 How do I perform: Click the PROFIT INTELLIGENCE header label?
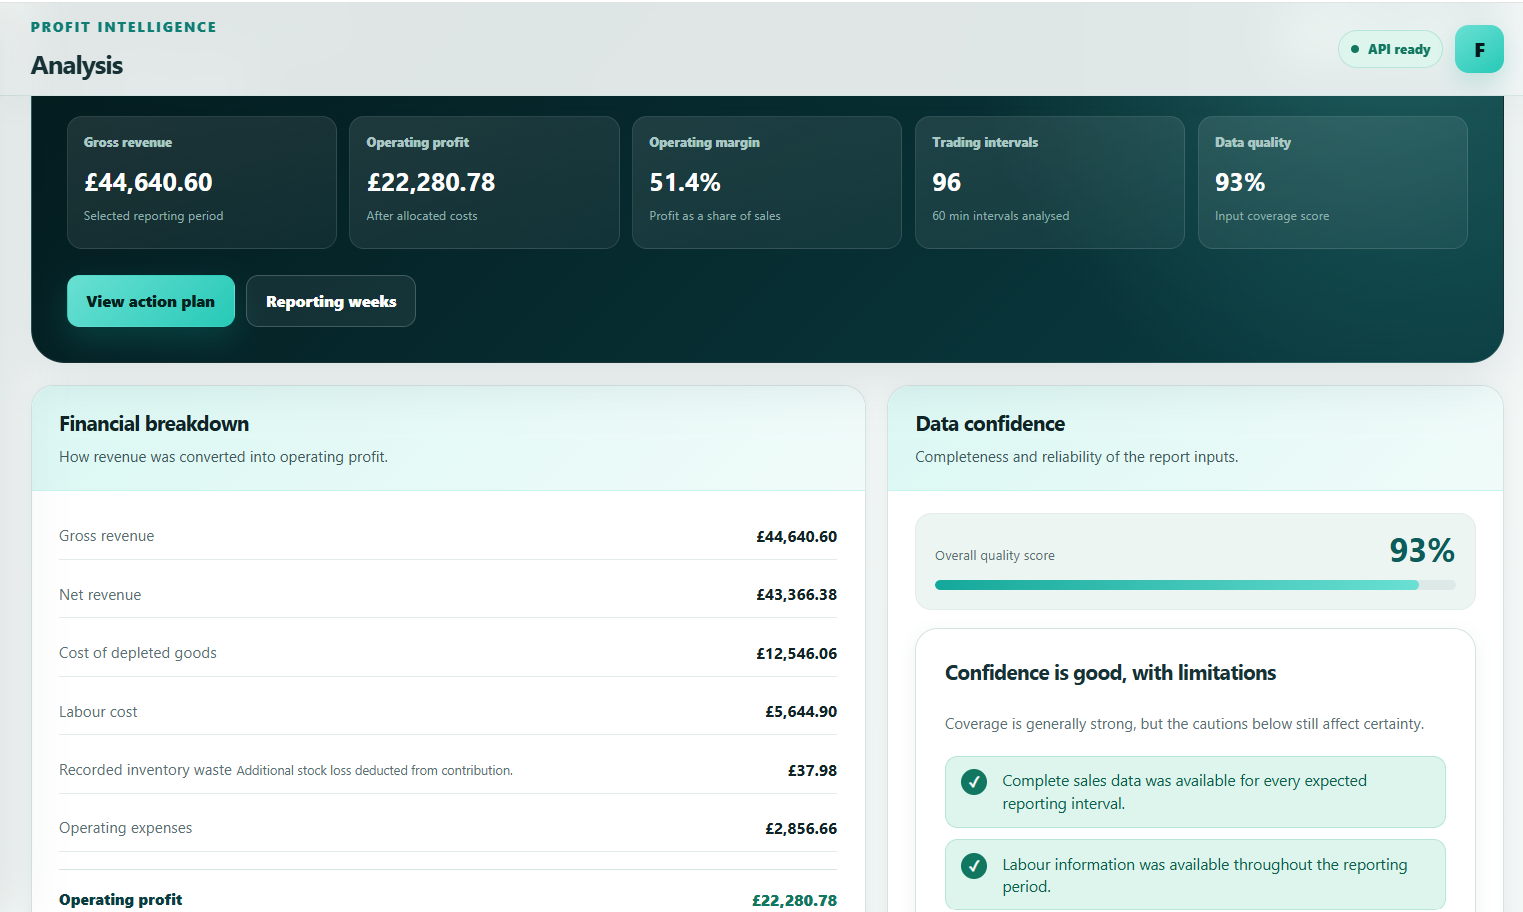pos(124,27)
